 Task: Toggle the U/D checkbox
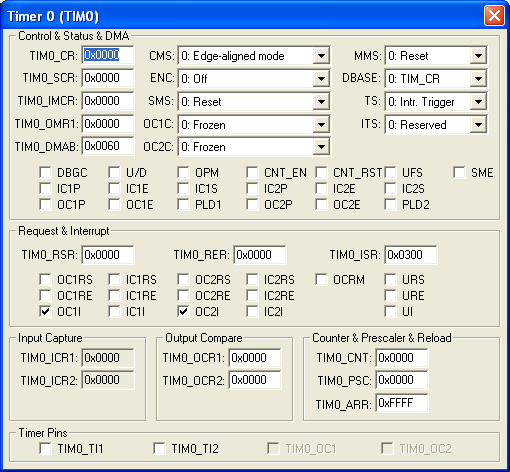tap(114, 173)
